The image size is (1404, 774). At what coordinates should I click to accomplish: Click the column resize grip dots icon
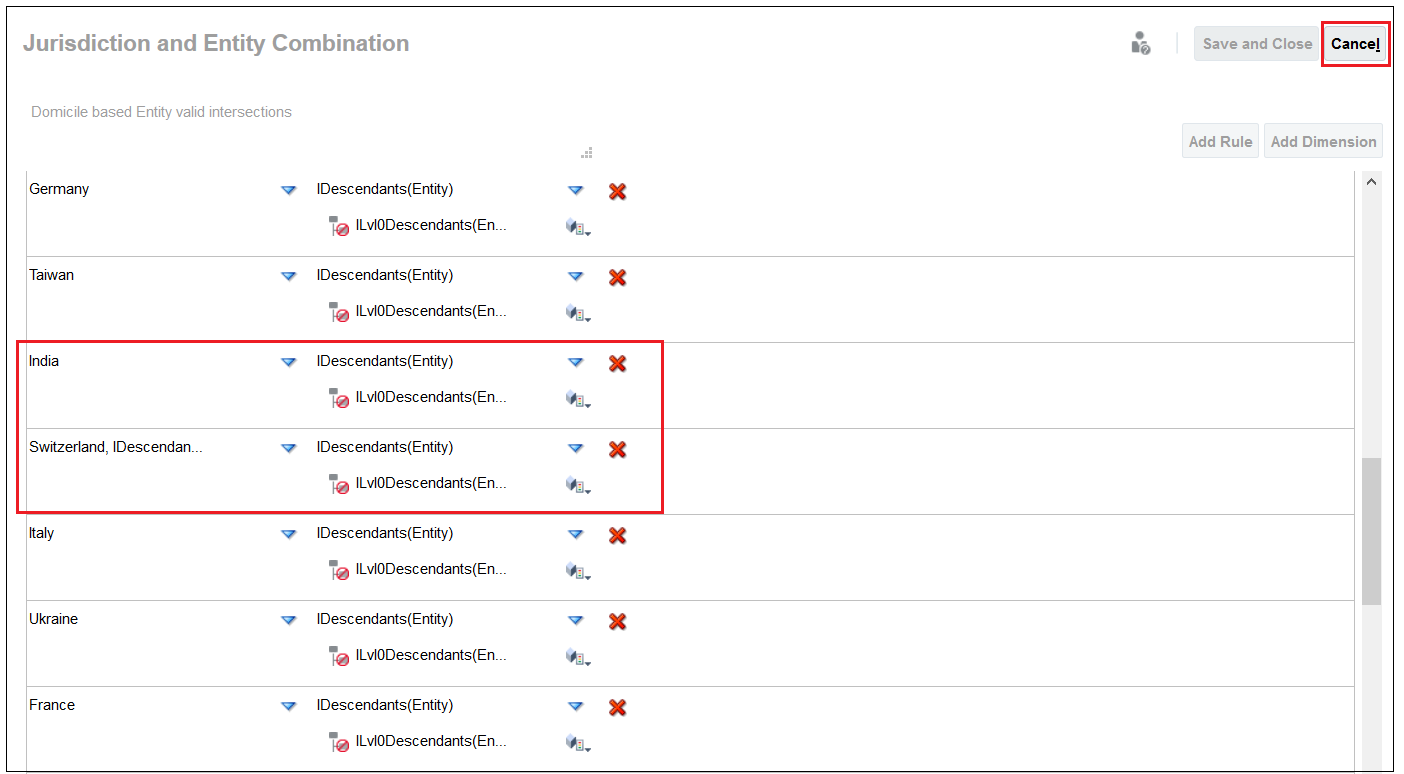pyautogui.click(x=587, y=153)
